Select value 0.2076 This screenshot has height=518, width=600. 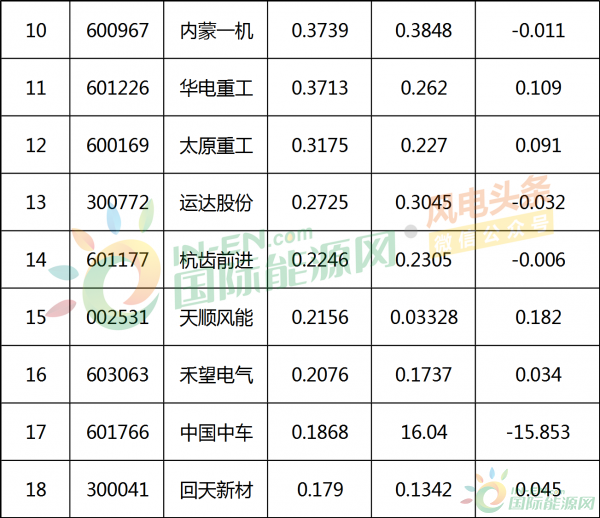pyautogui.click(x=320, y=375)
